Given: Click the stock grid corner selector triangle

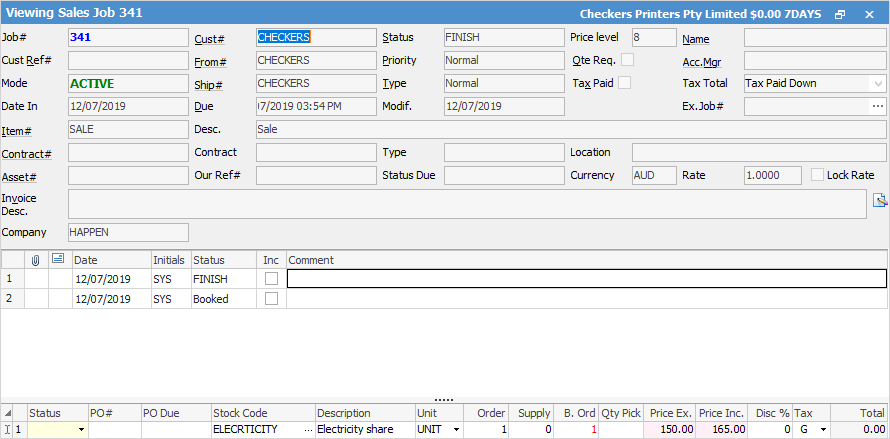Looking at the screenshot, I should (x=9, y=413).
